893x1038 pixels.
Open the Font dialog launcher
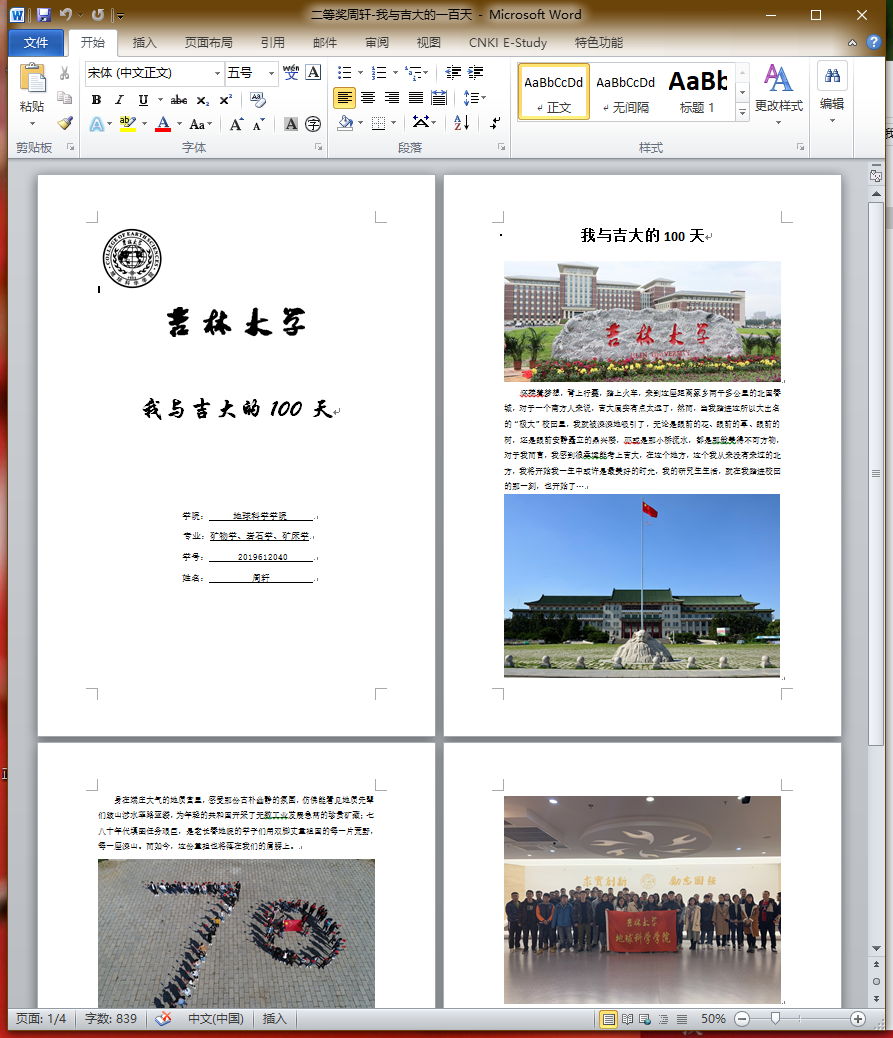318,147
